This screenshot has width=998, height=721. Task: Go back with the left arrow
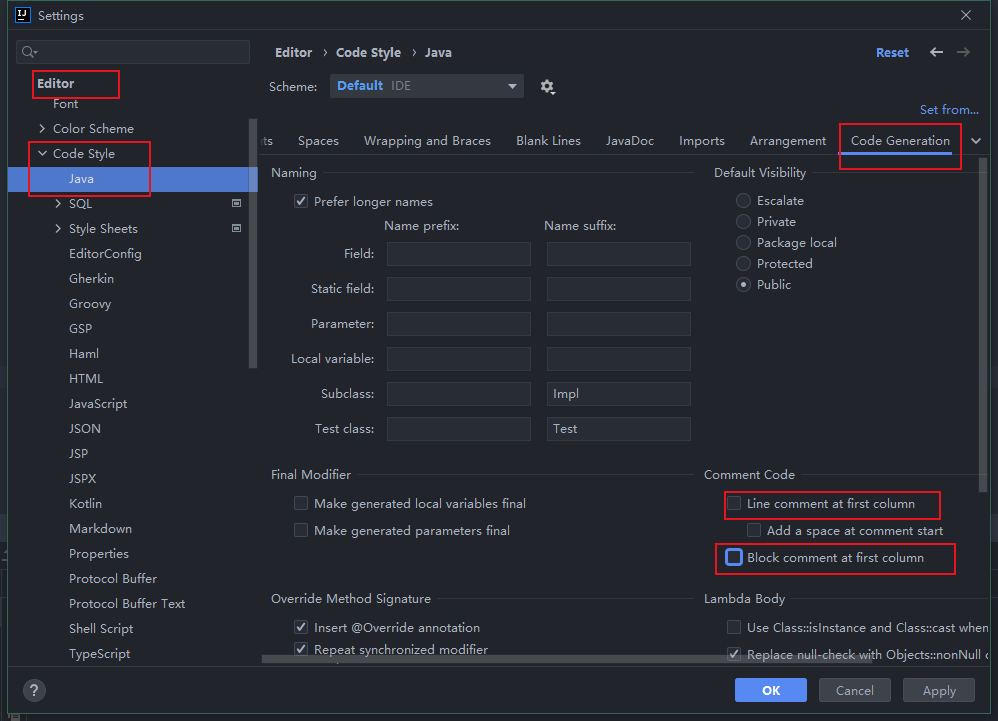tap(936, 52)
